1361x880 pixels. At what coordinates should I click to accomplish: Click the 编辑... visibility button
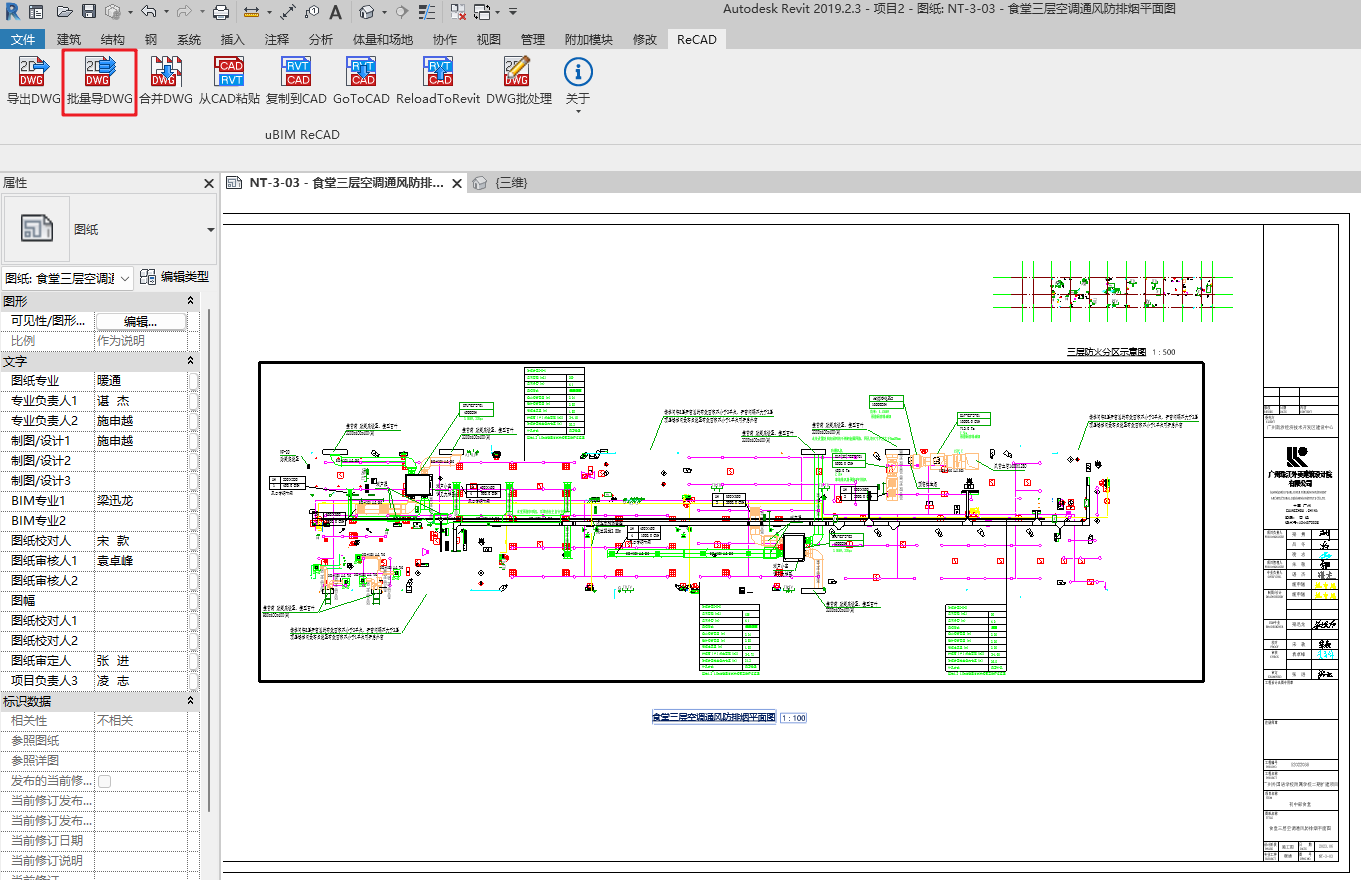click(141, 321)
